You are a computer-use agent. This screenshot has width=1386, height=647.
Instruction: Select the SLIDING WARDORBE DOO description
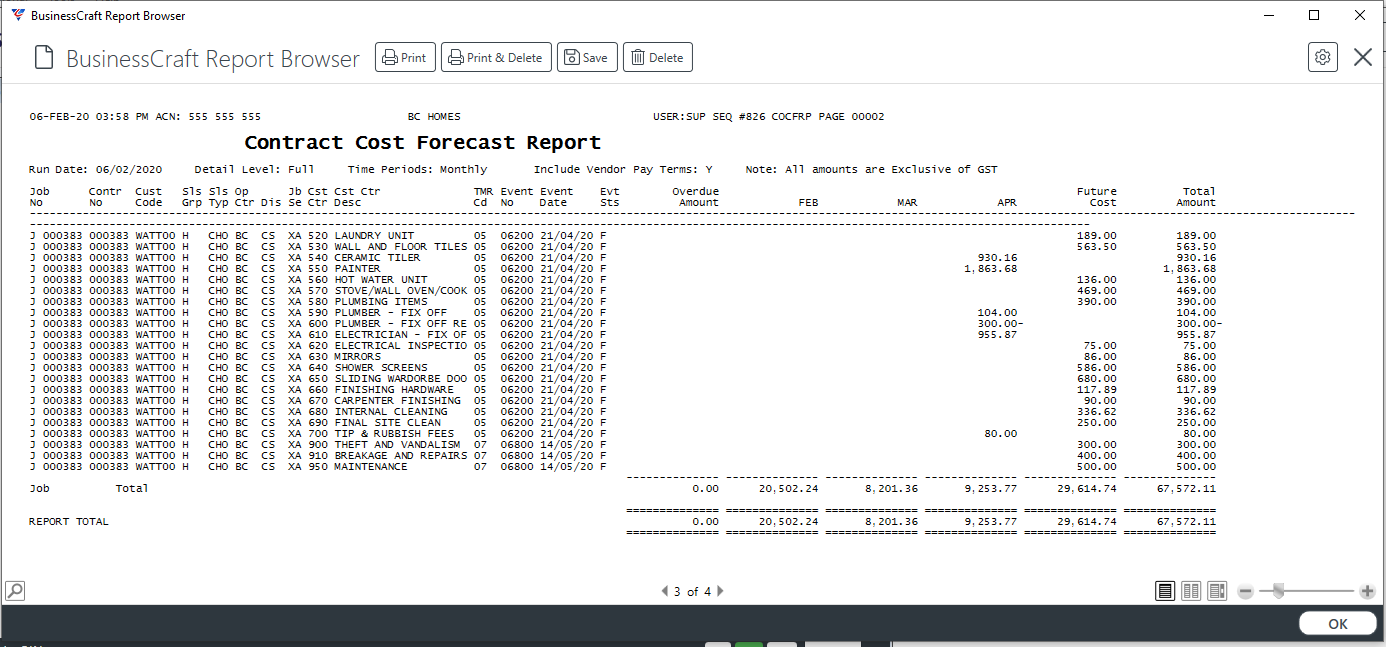pyautogui.click(x=401, y=378)
